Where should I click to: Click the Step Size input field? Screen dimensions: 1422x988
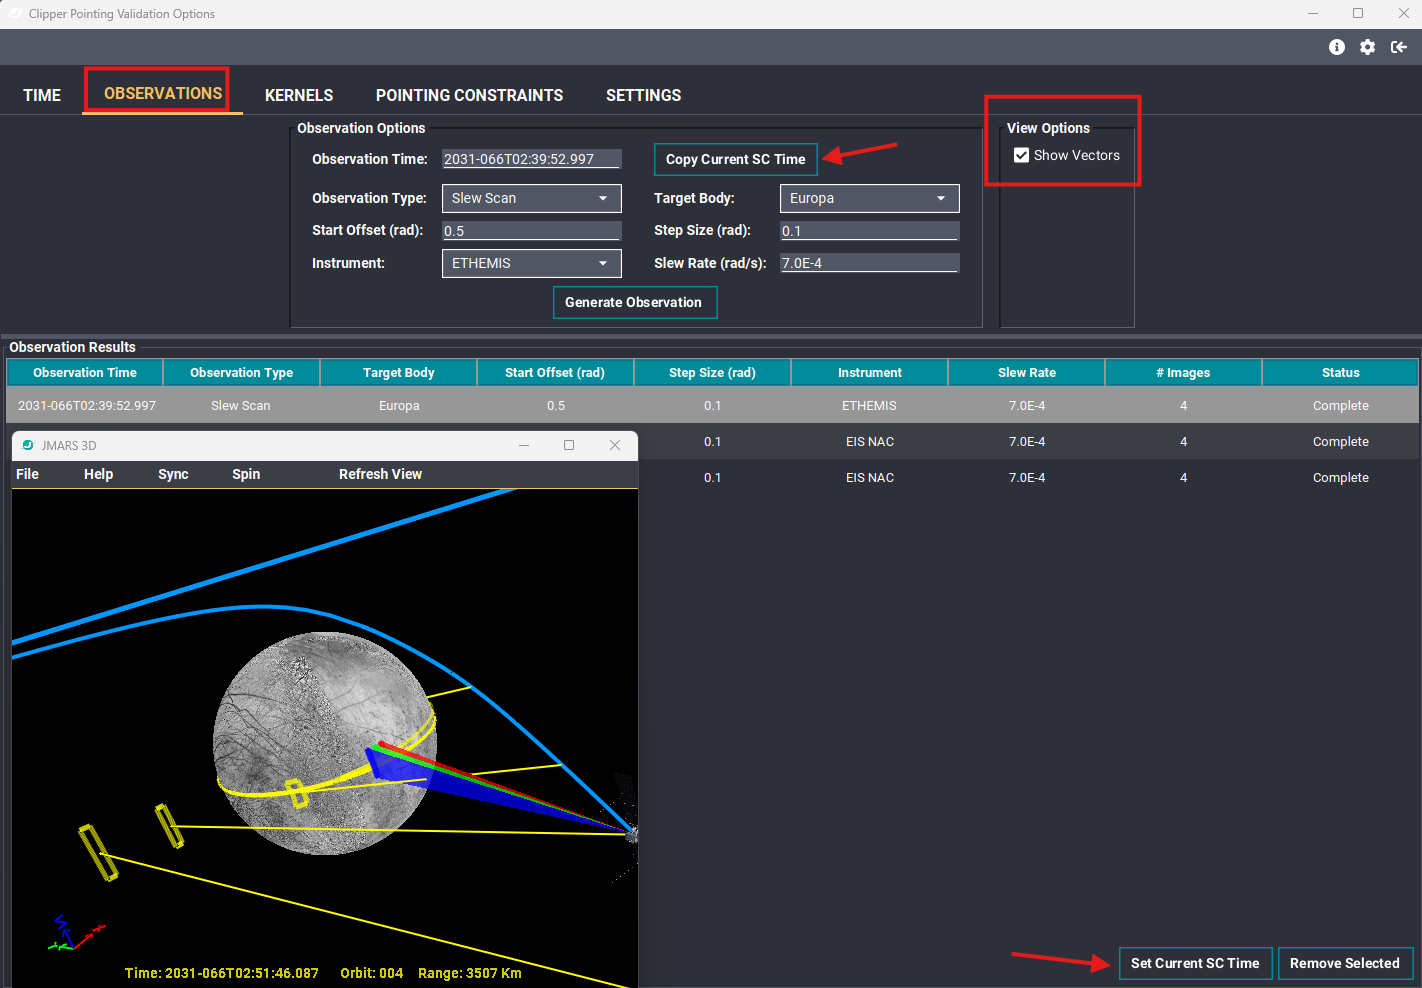click(x=869, y=231)
